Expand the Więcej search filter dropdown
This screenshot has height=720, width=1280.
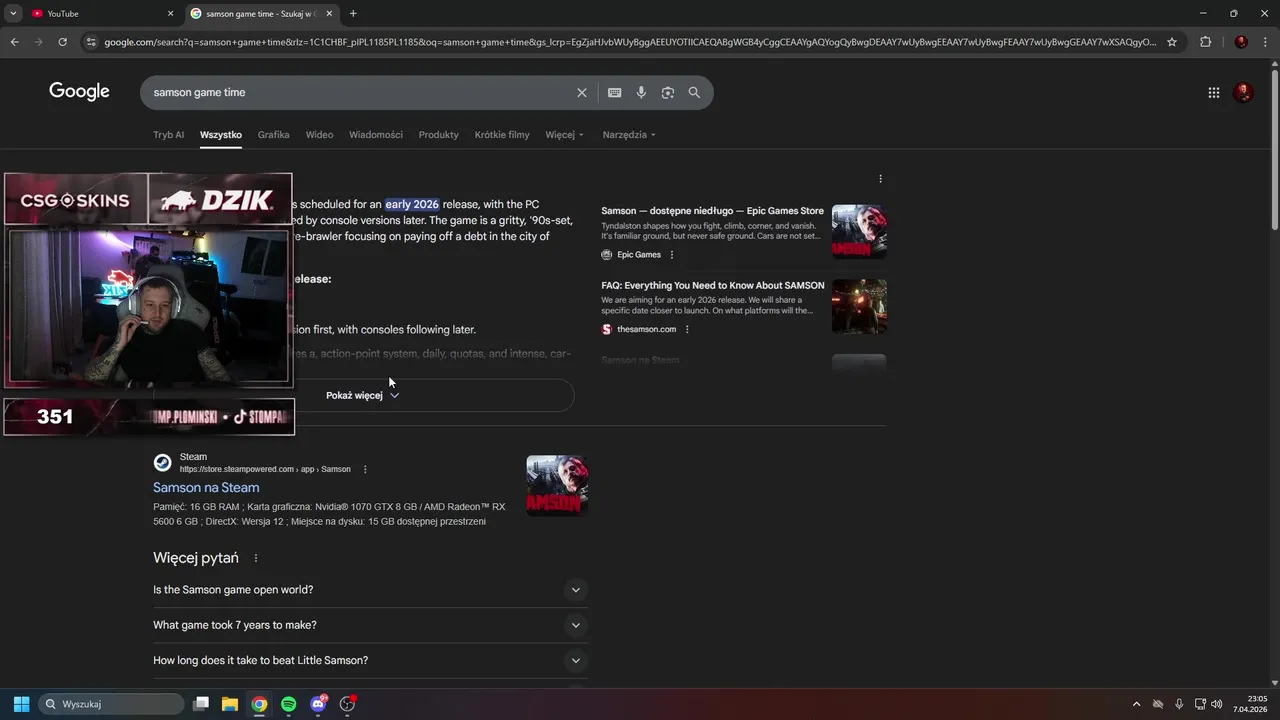565,135
